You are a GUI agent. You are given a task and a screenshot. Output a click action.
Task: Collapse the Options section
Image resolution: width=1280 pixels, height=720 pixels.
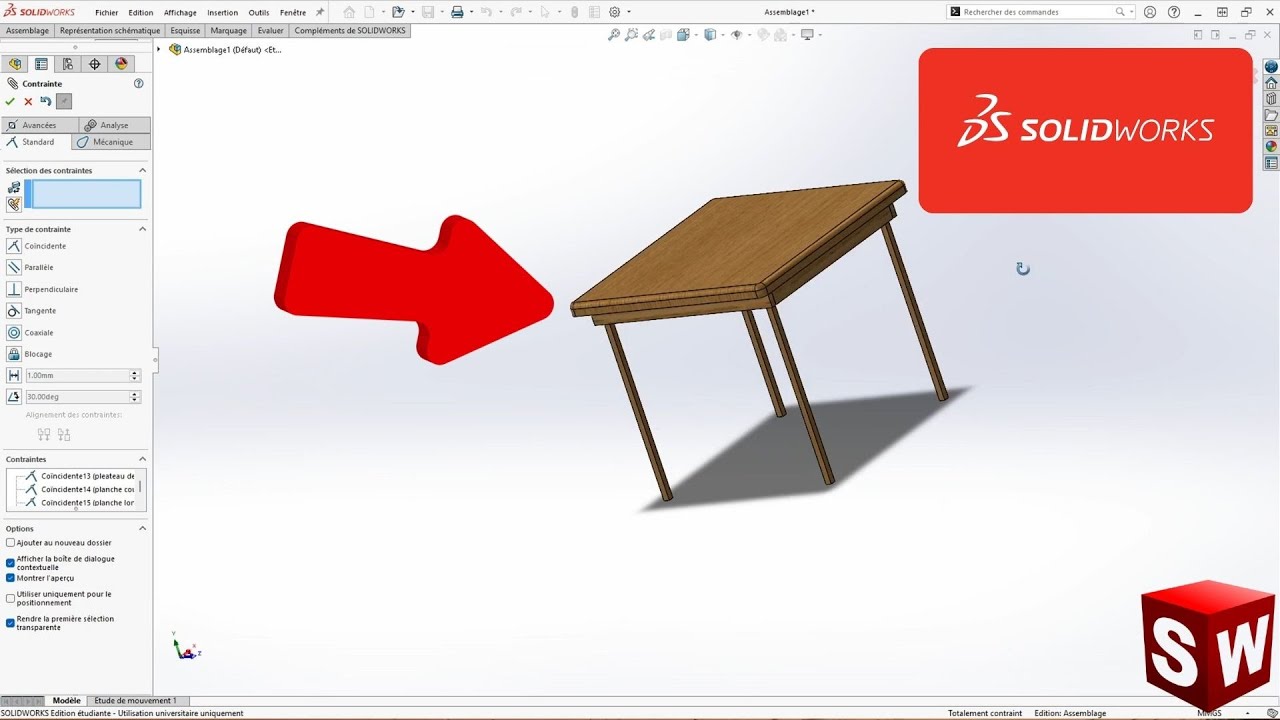142,528
